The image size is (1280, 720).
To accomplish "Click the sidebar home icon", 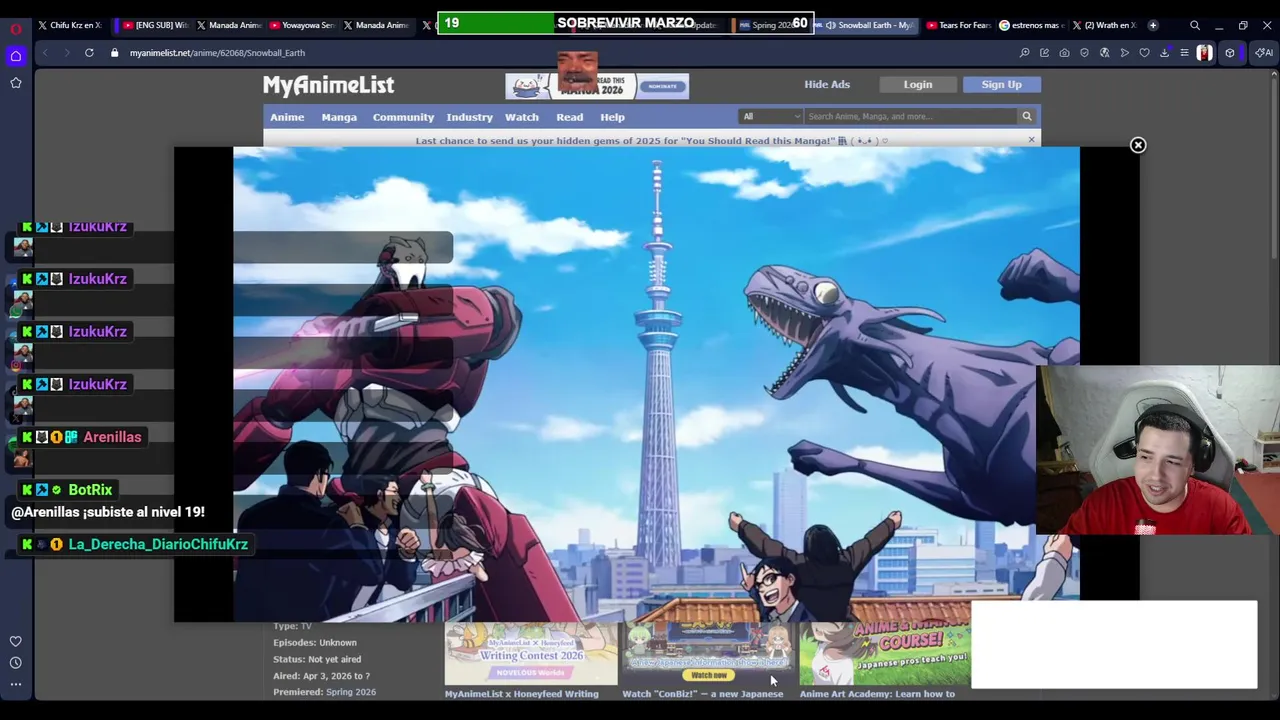I will pyautogui.click(x=16, y=56).
